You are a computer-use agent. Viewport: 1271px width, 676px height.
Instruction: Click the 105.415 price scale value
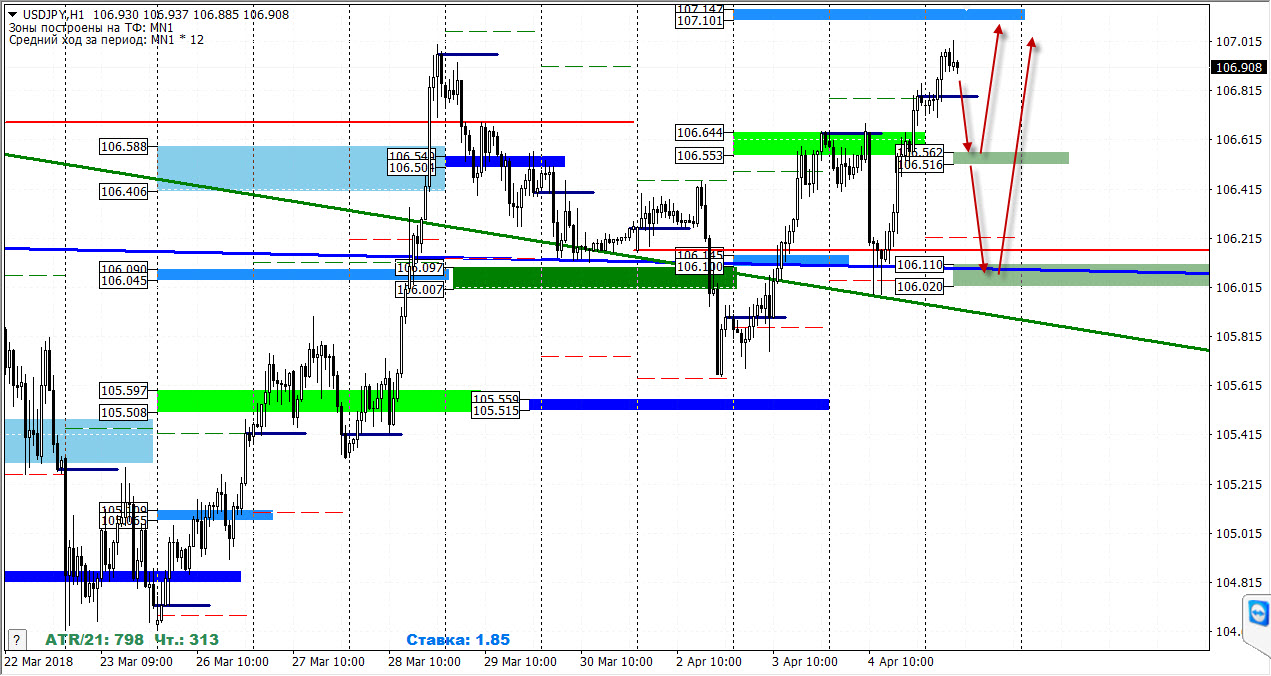(1238, 435)
